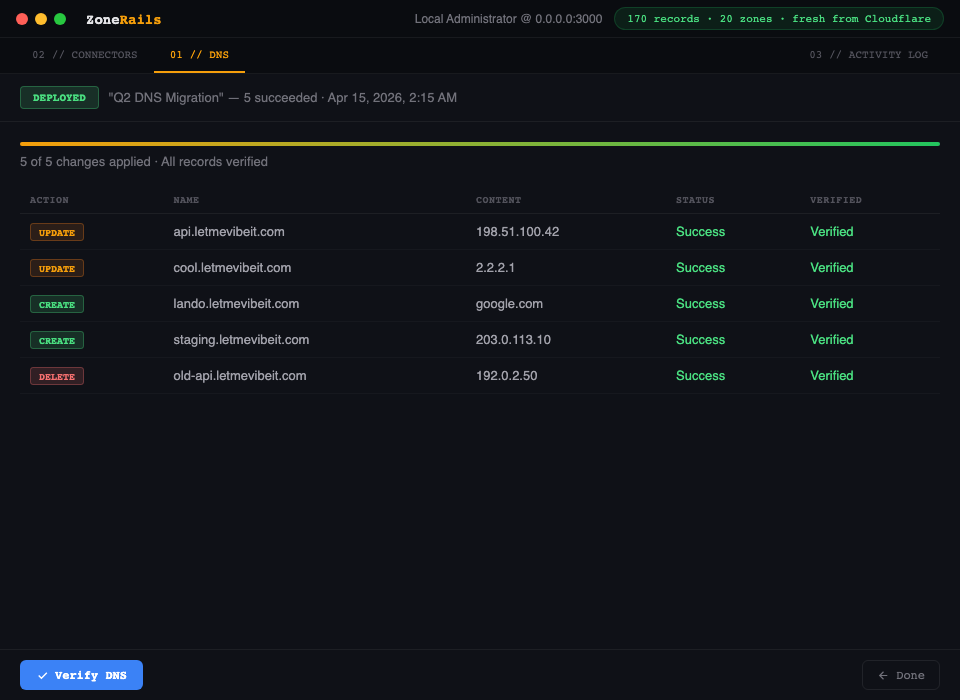Click the ACTION column header

coord(49,200)
